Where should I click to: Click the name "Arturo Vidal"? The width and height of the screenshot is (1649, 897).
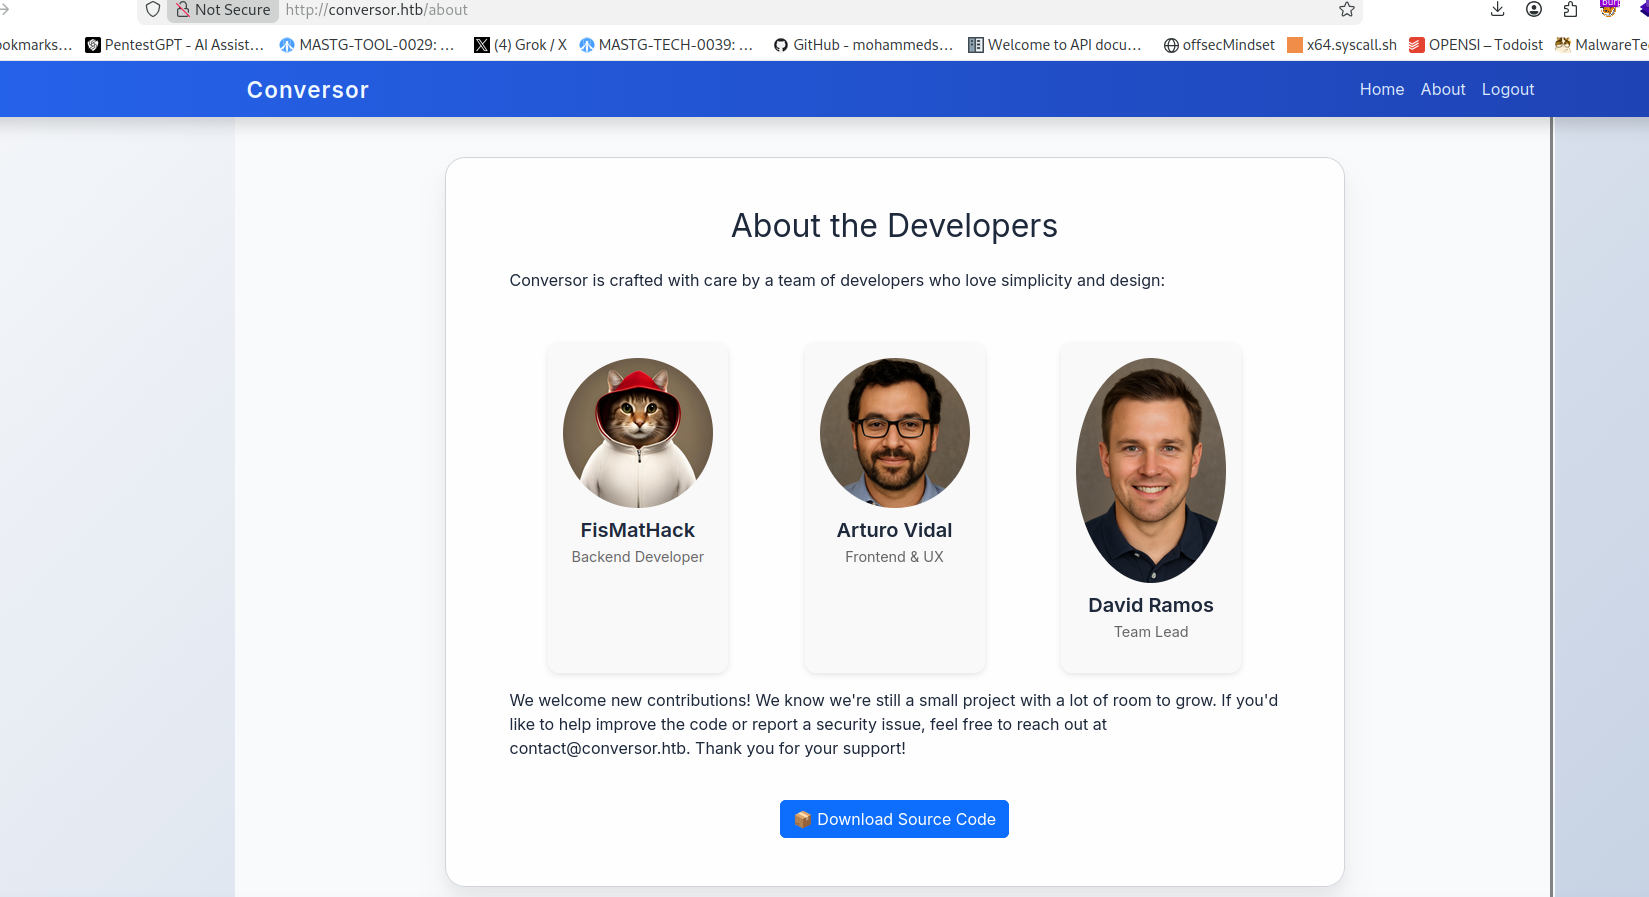point(895,530)
